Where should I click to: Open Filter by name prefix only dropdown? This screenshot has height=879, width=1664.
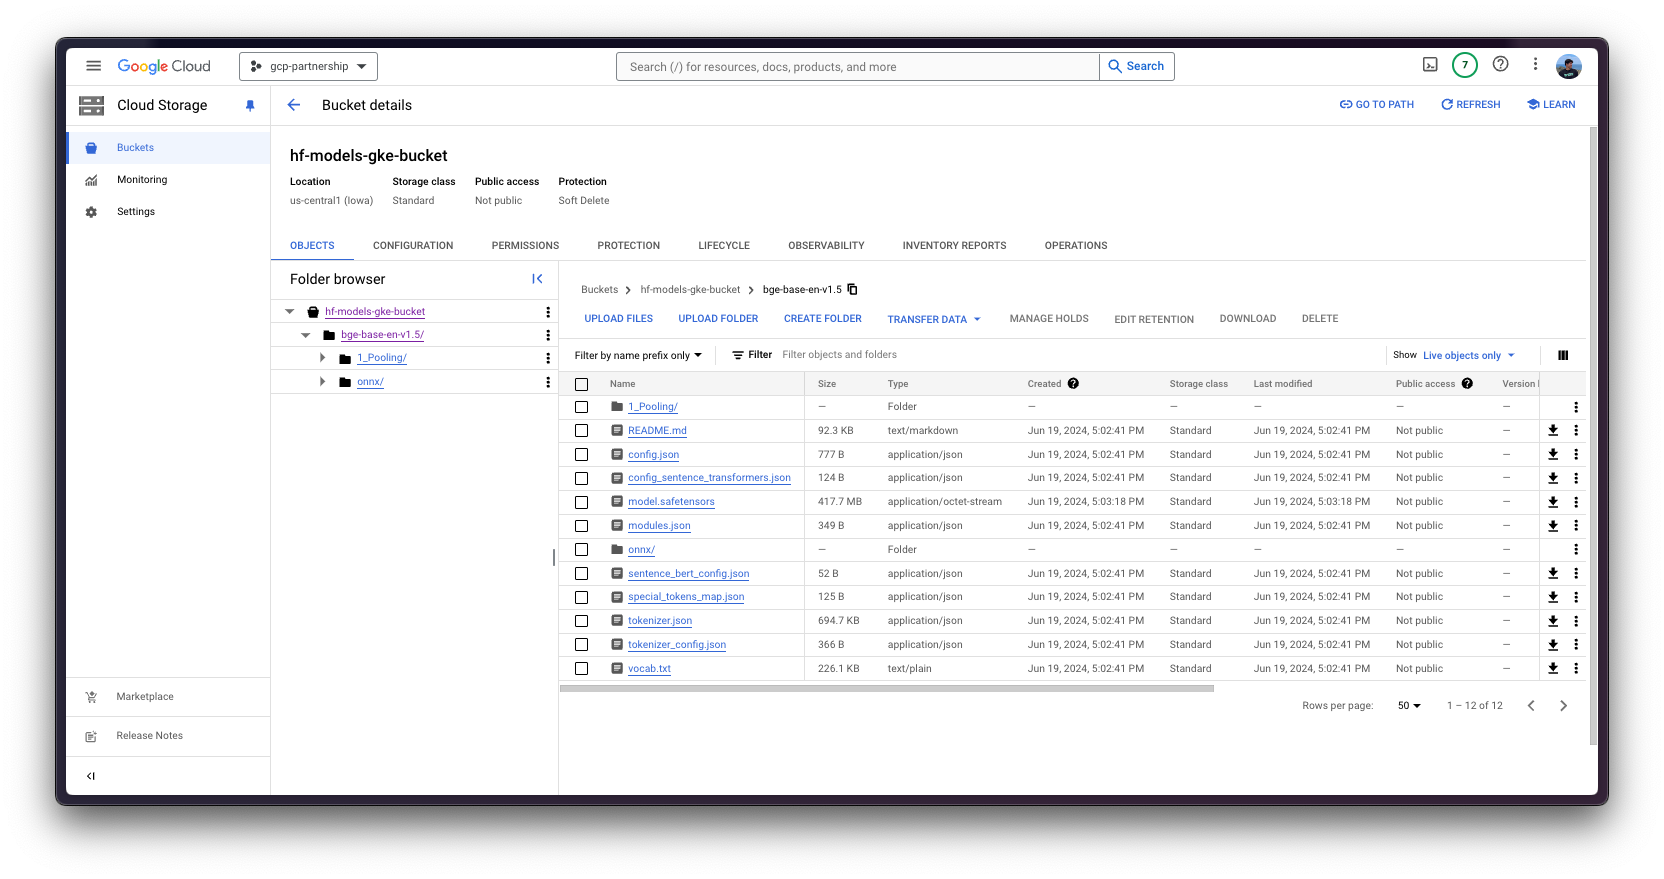(638, 355)
